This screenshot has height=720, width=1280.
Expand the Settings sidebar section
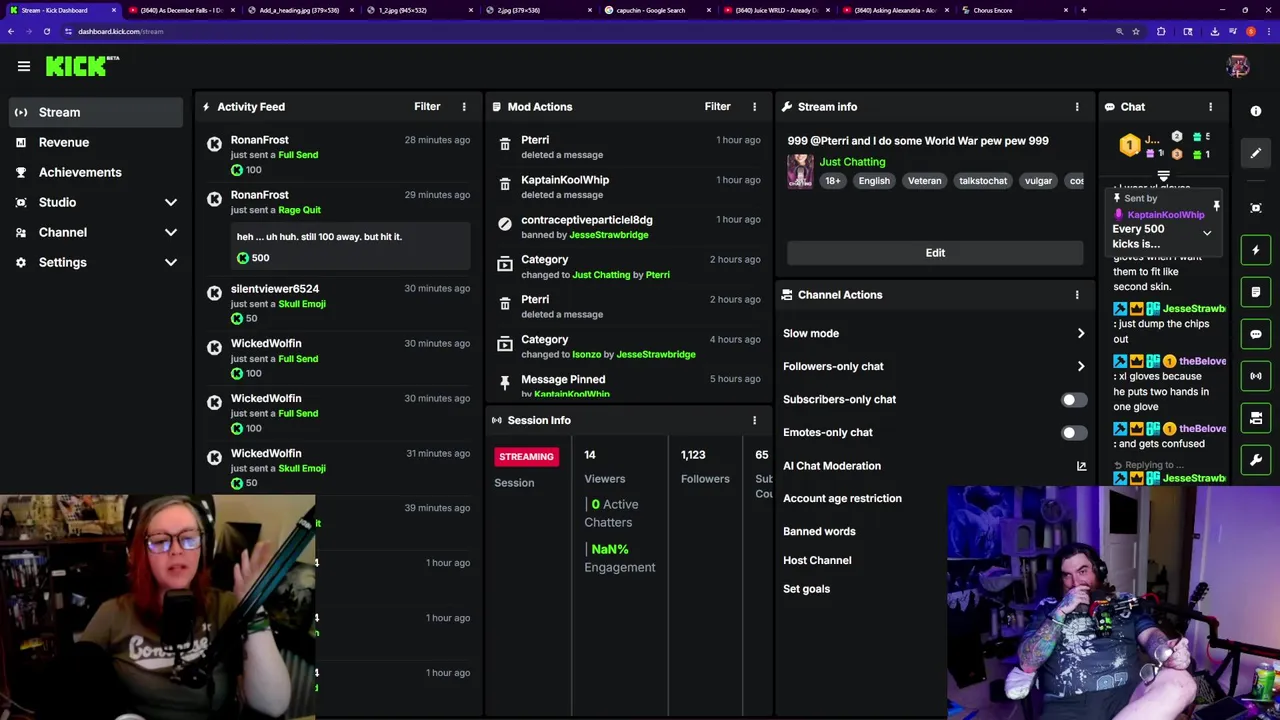(x=171, y=262)
